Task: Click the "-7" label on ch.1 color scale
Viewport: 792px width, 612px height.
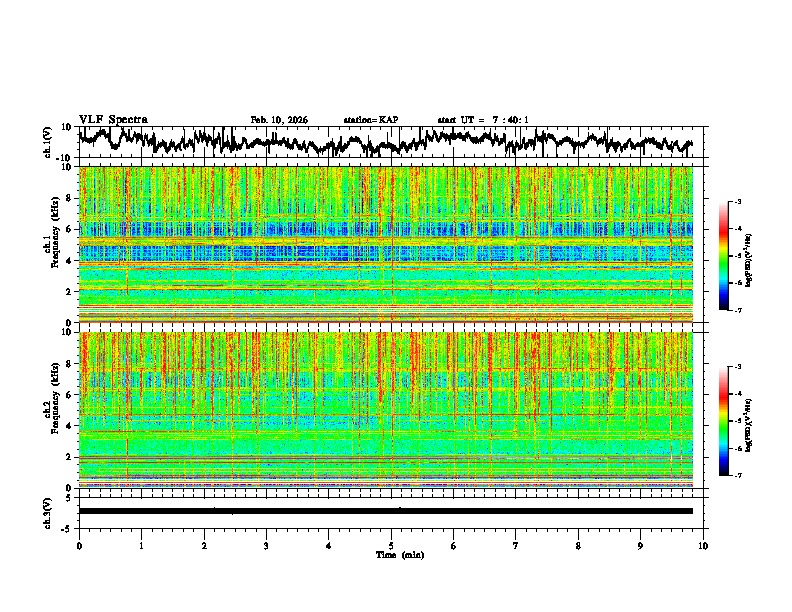Action: [738, 310]
